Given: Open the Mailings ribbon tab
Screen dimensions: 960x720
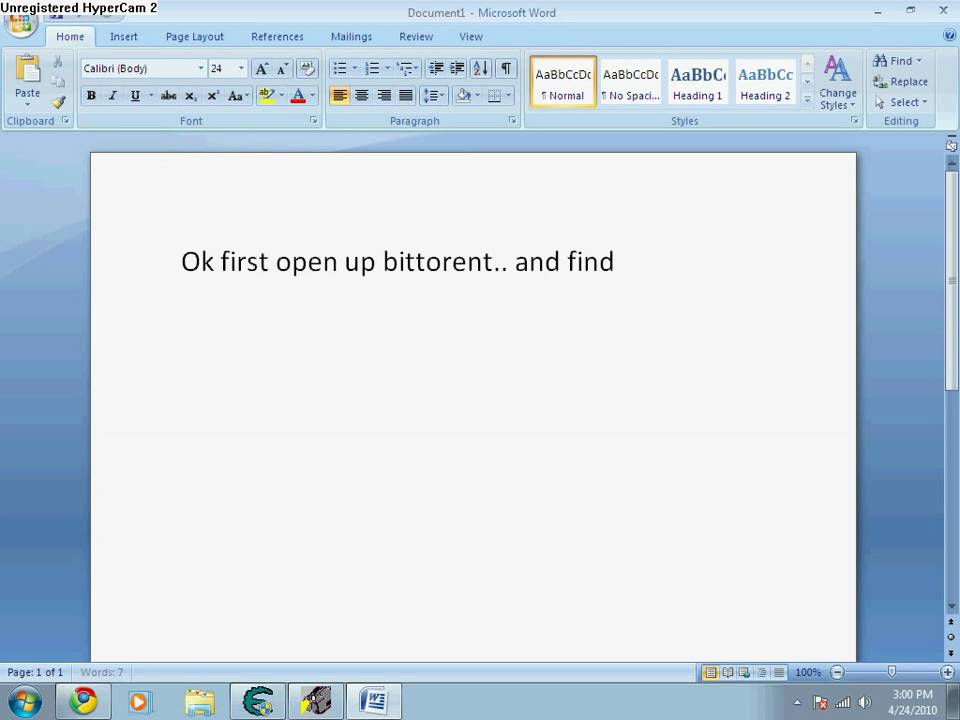Looking at the screenshot, I should pos(351,37).
